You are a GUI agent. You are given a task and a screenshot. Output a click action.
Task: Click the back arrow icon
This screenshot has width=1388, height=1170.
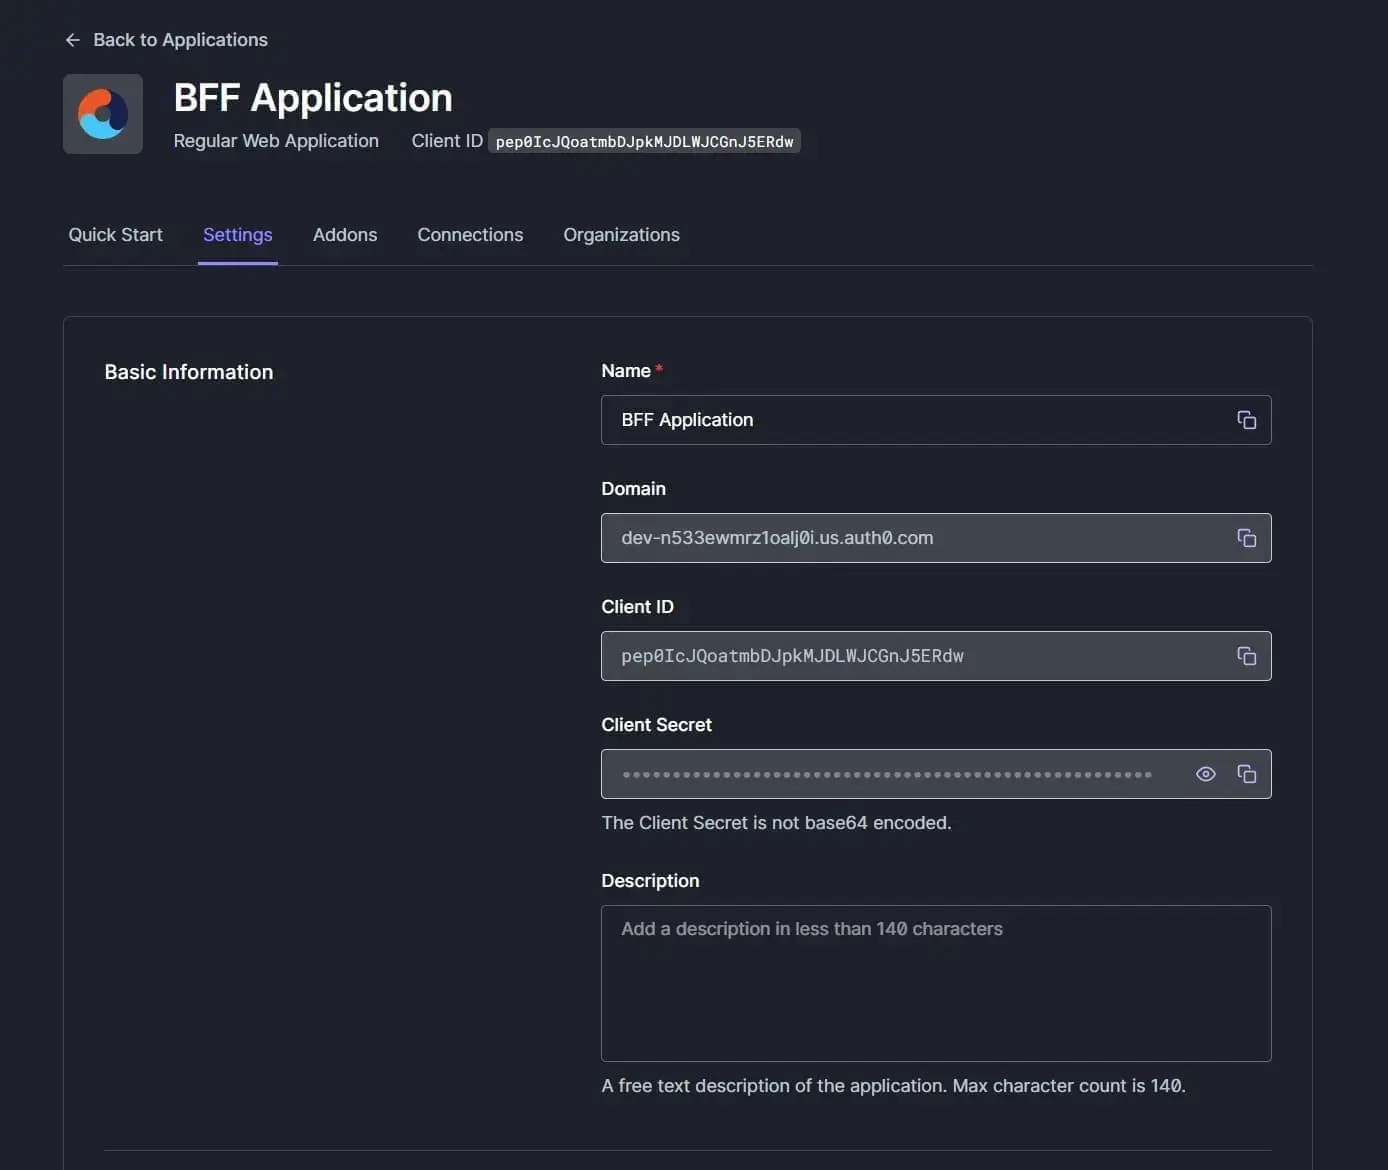click(72, 40)
